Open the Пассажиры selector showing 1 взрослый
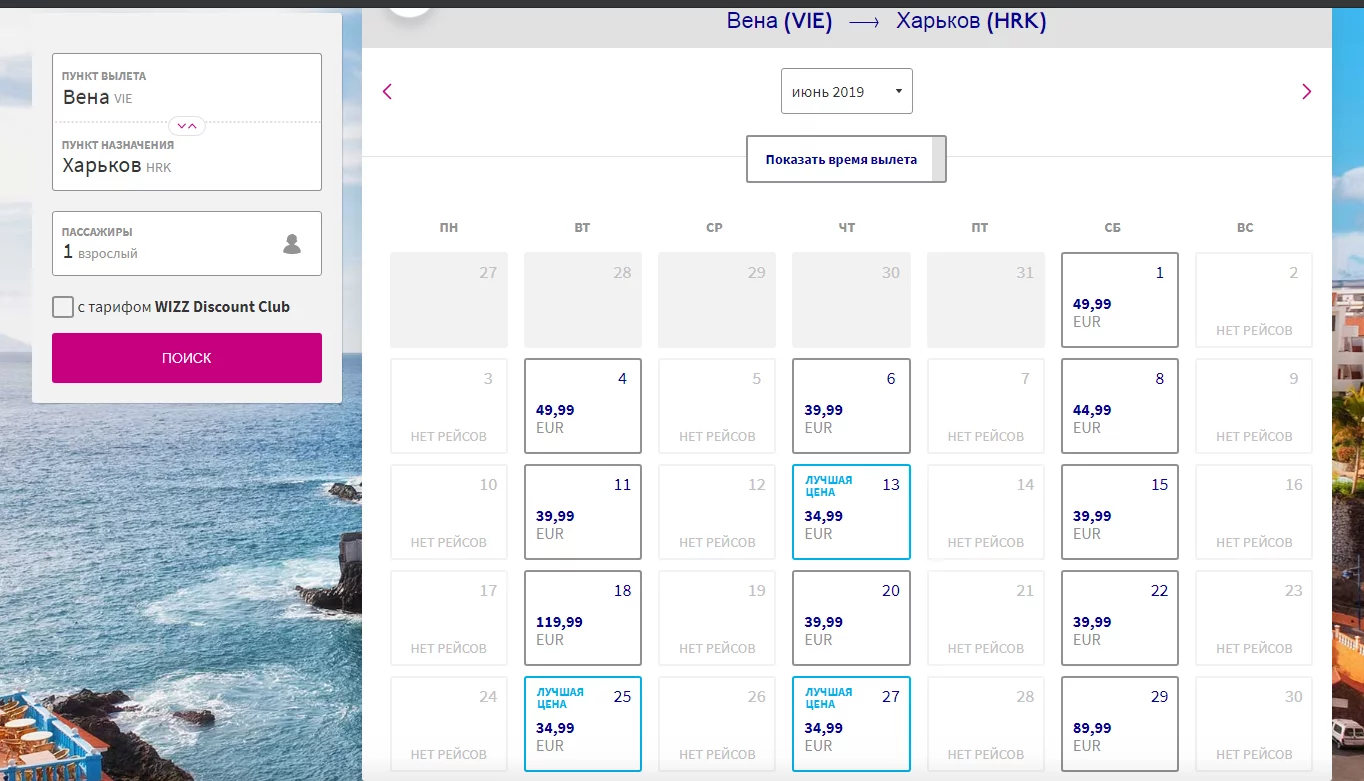 click(187, 243)
